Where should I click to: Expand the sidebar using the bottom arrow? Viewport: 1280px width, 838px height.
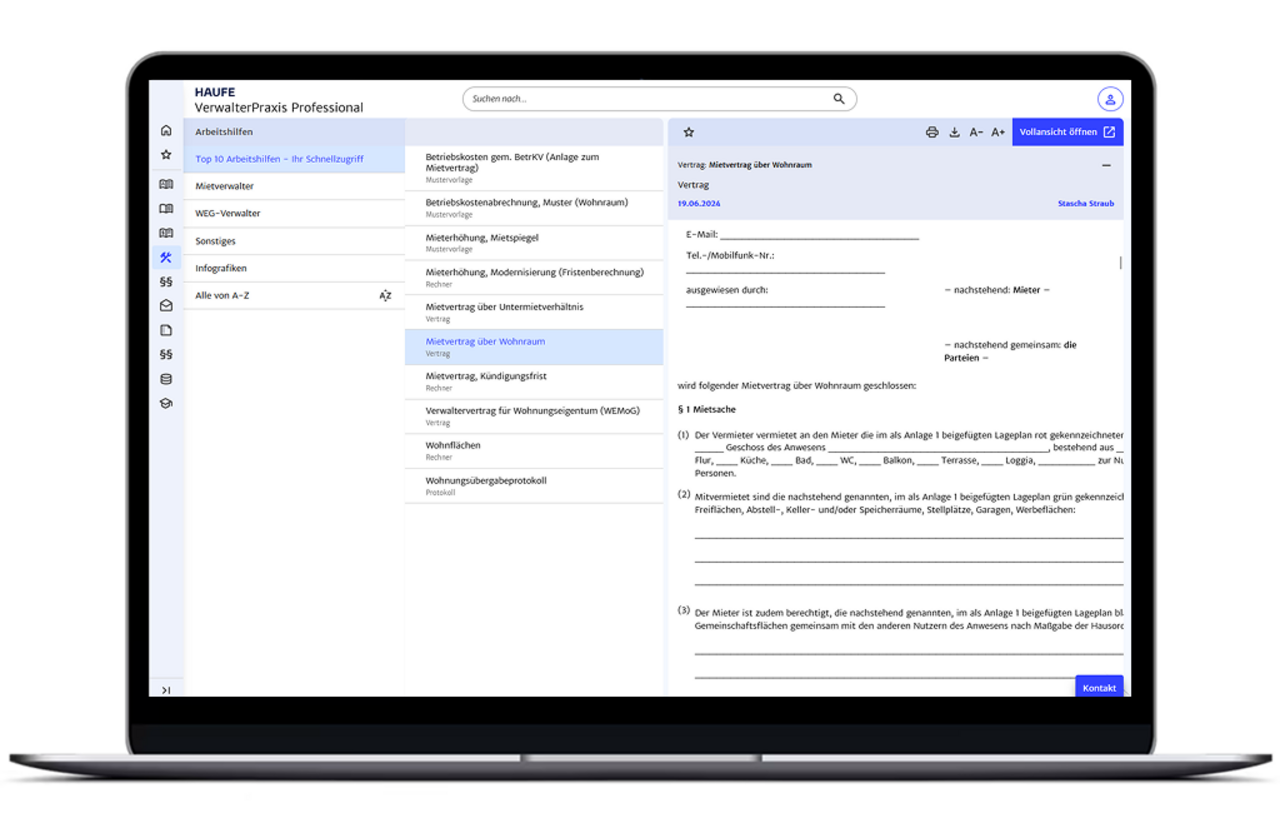(x=166, y=690)
